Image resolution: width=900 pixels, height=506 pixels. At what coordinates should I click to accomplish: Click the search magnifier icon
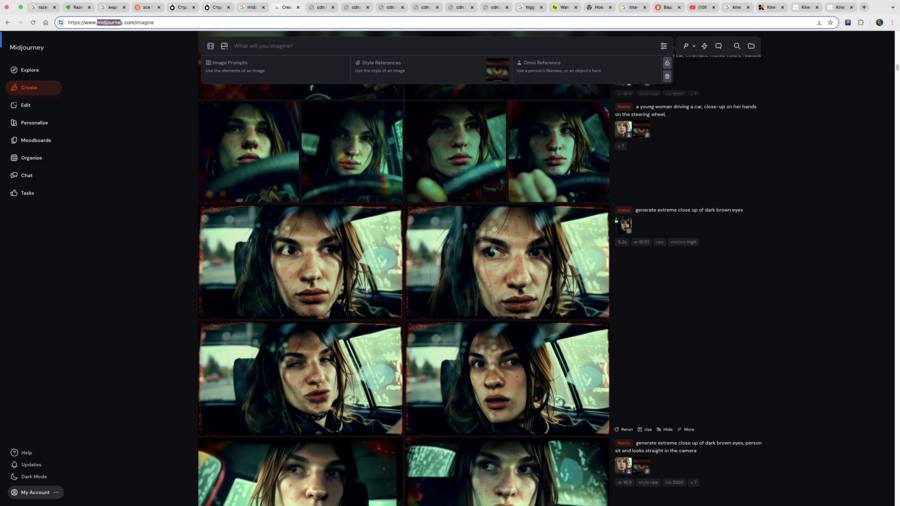[737, 46]
